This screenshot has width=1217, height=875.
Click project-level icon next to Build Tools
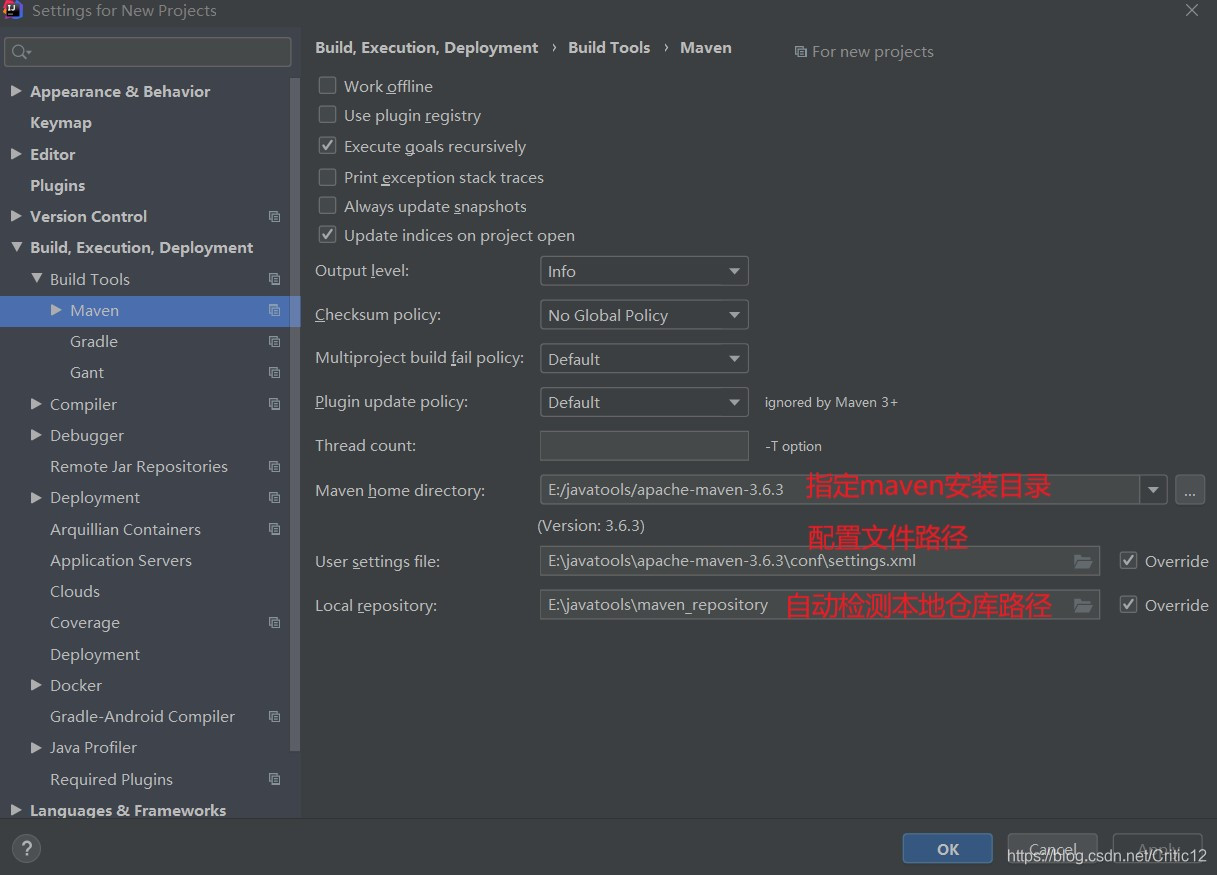(274, 280)
